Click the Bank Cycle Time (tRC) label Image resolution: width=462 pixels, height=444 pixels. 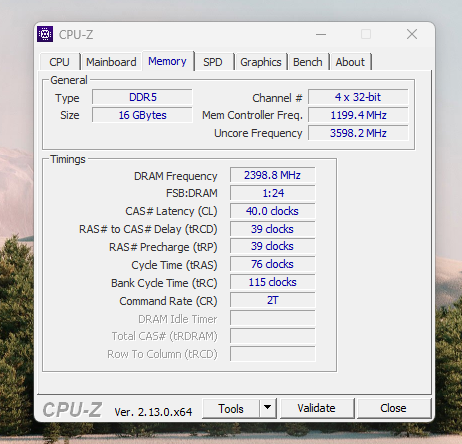164,283
